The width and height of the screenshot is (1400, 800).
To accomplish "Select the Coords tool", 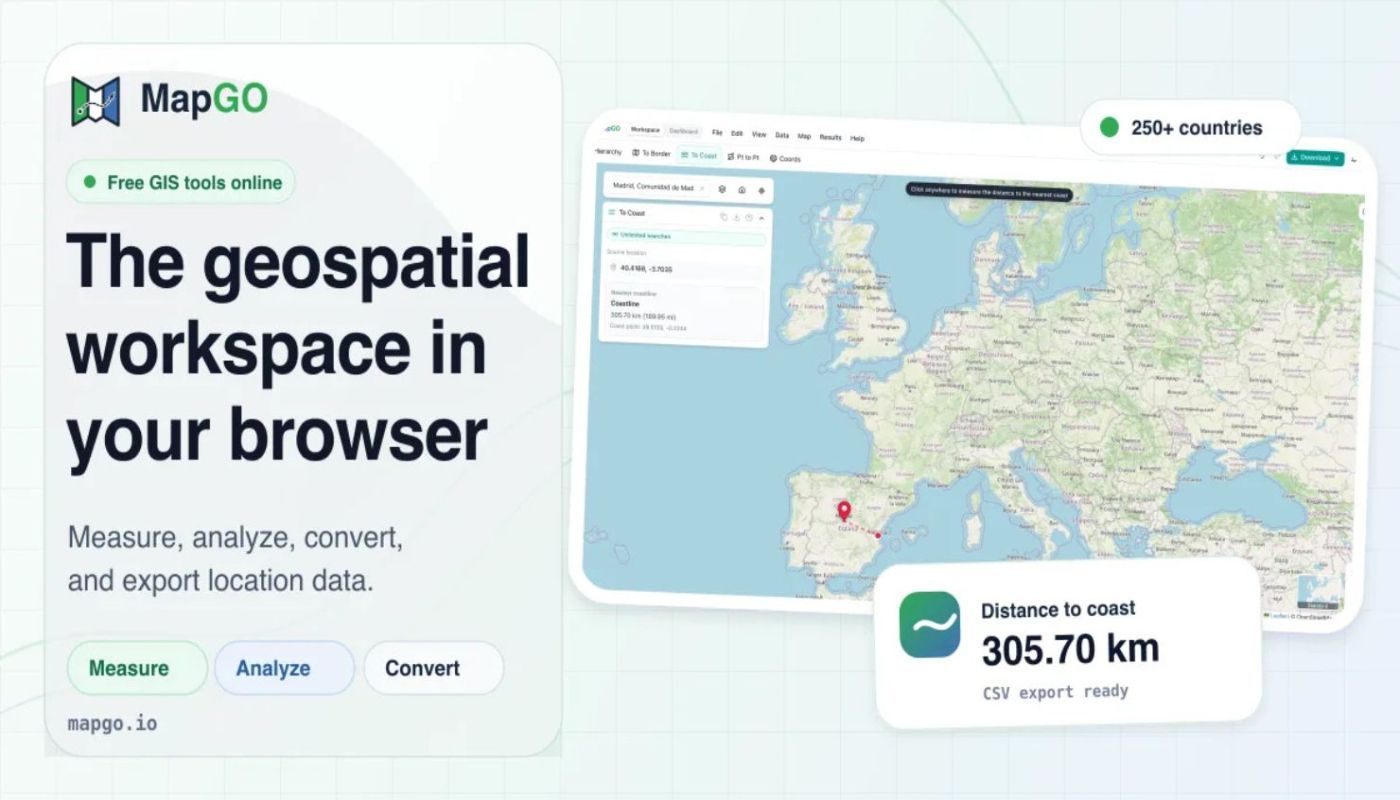I will [x=784, y=159].
